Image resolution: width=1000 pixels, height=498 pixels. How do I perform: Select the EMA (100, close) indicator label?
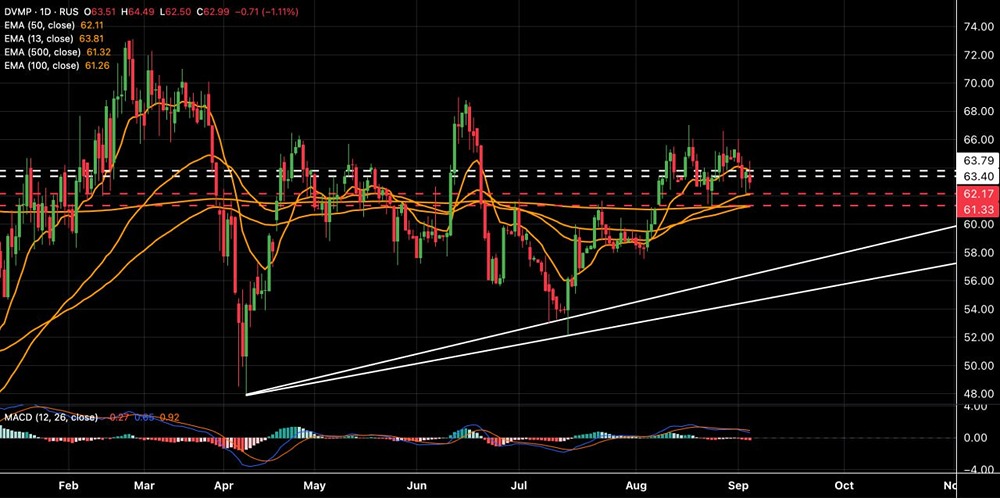tap(44, 66)
